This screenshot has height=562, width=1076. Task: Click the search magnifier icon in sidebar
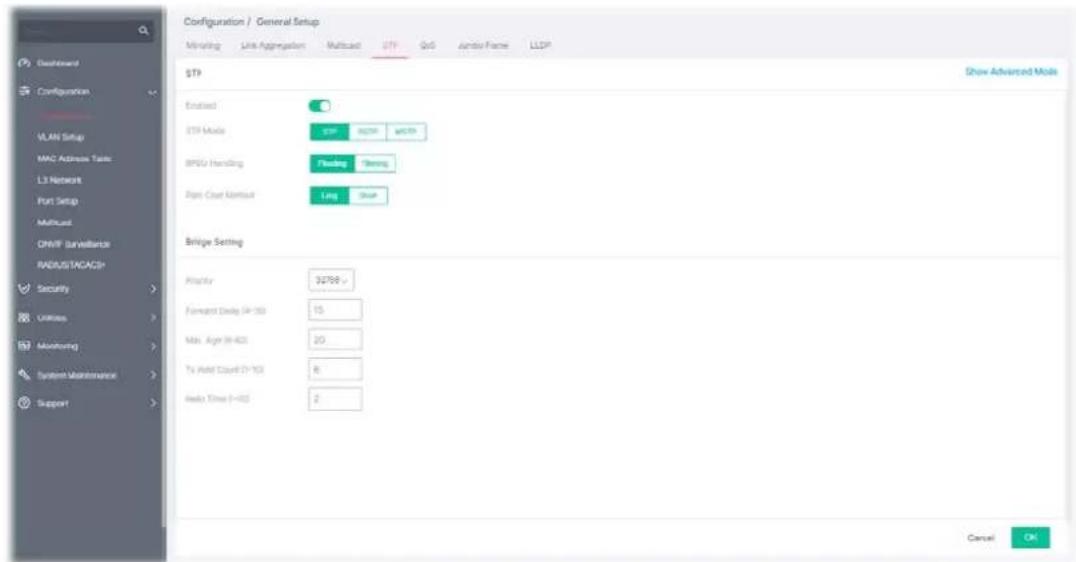coord(143,30)
